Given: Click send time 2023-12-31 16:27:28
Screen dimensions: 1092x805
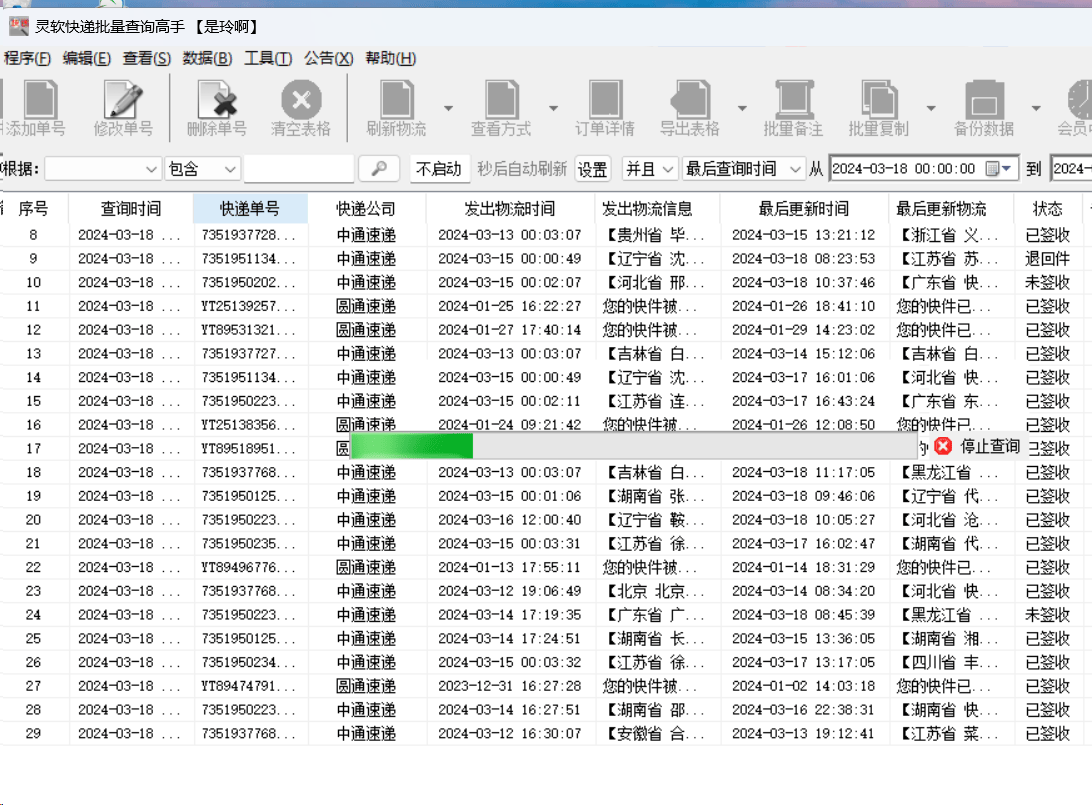Looking at the screenshot, I should (510, 686).
